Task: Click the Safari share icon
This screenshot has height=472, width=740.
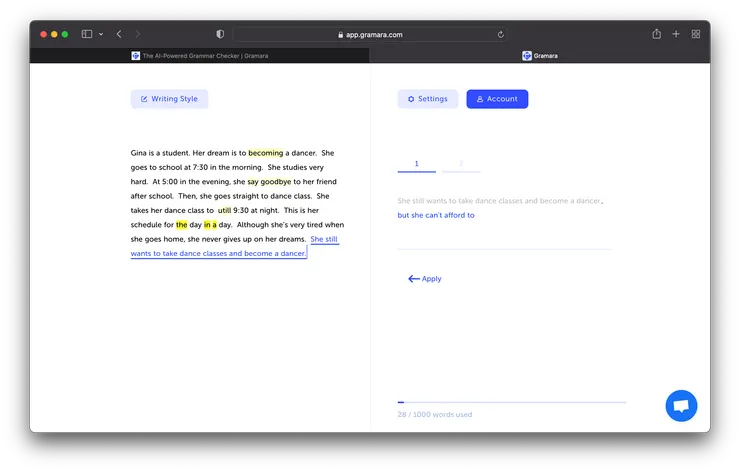Action: click(x=656, y=34)
